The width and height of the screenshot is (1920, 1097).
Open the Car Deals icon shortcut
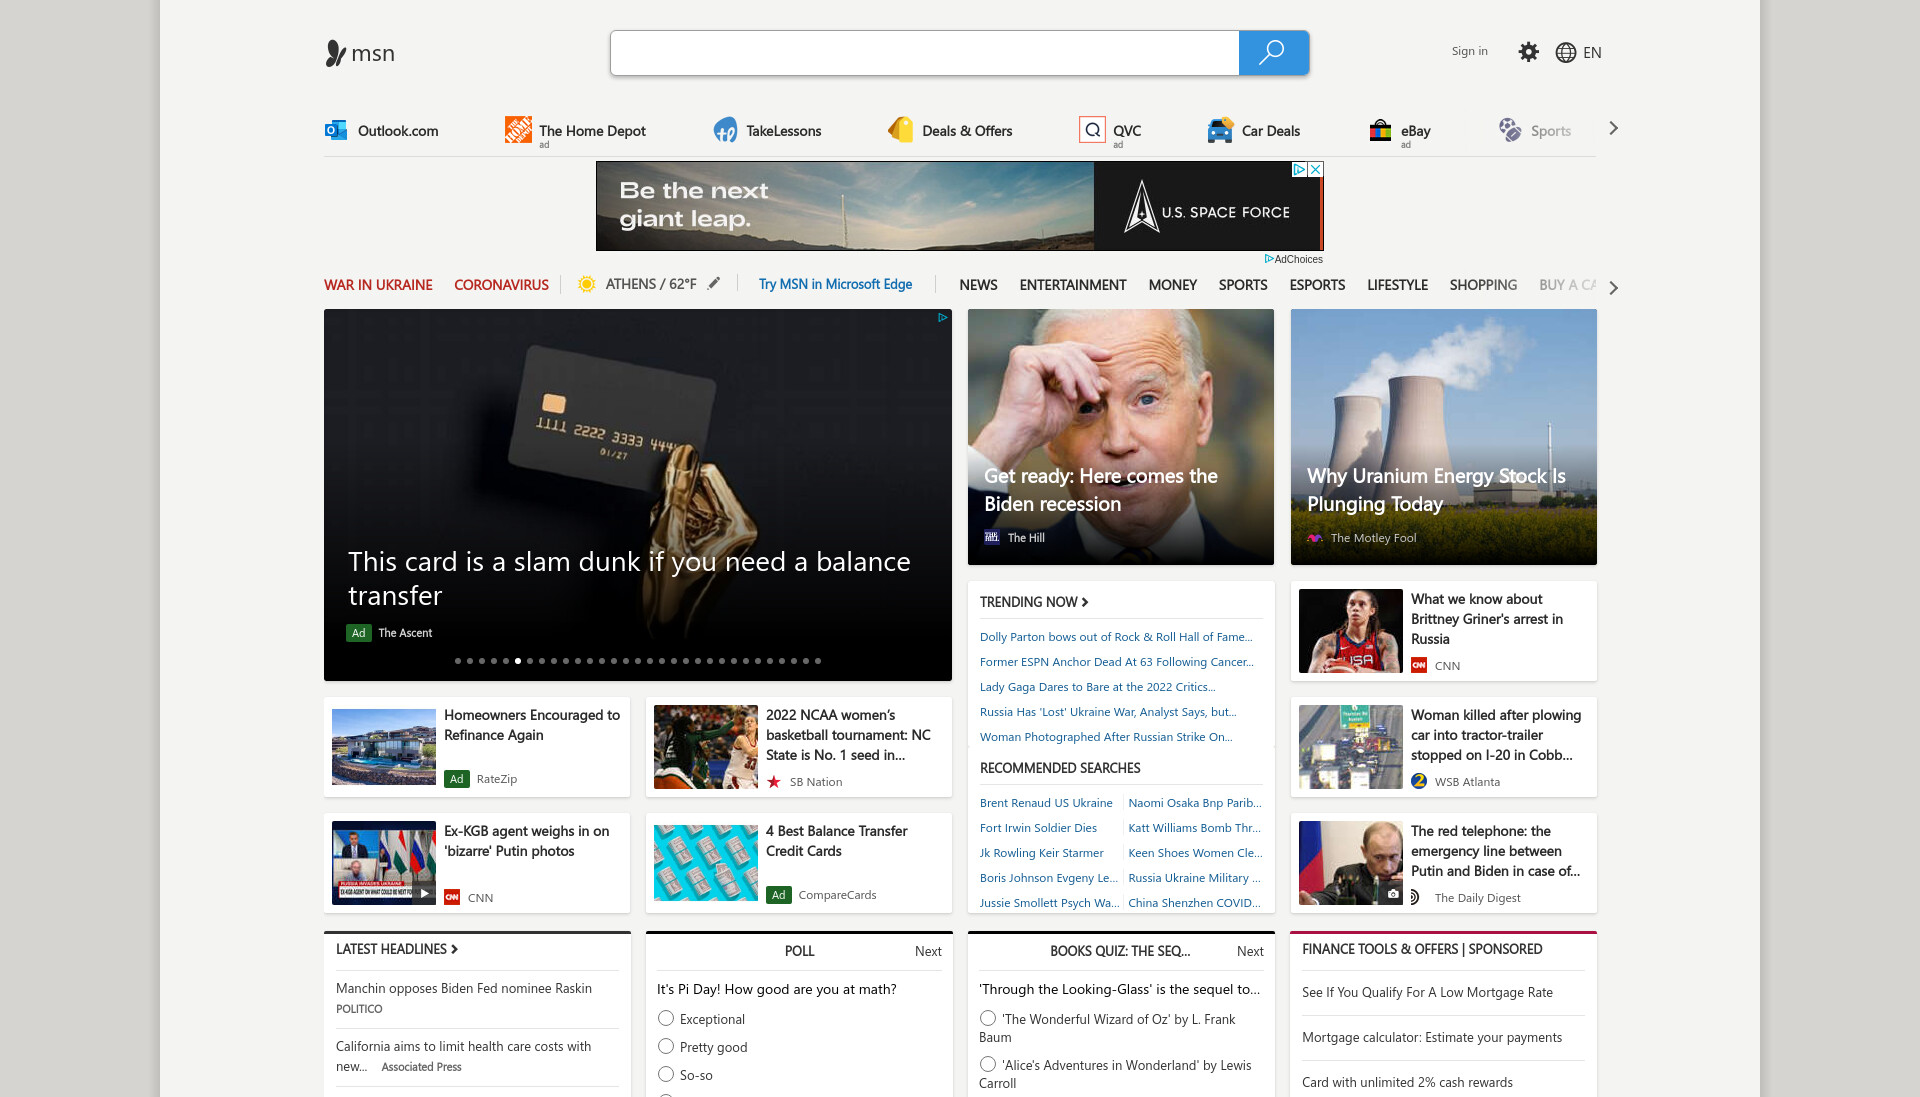click(1220, 130)
